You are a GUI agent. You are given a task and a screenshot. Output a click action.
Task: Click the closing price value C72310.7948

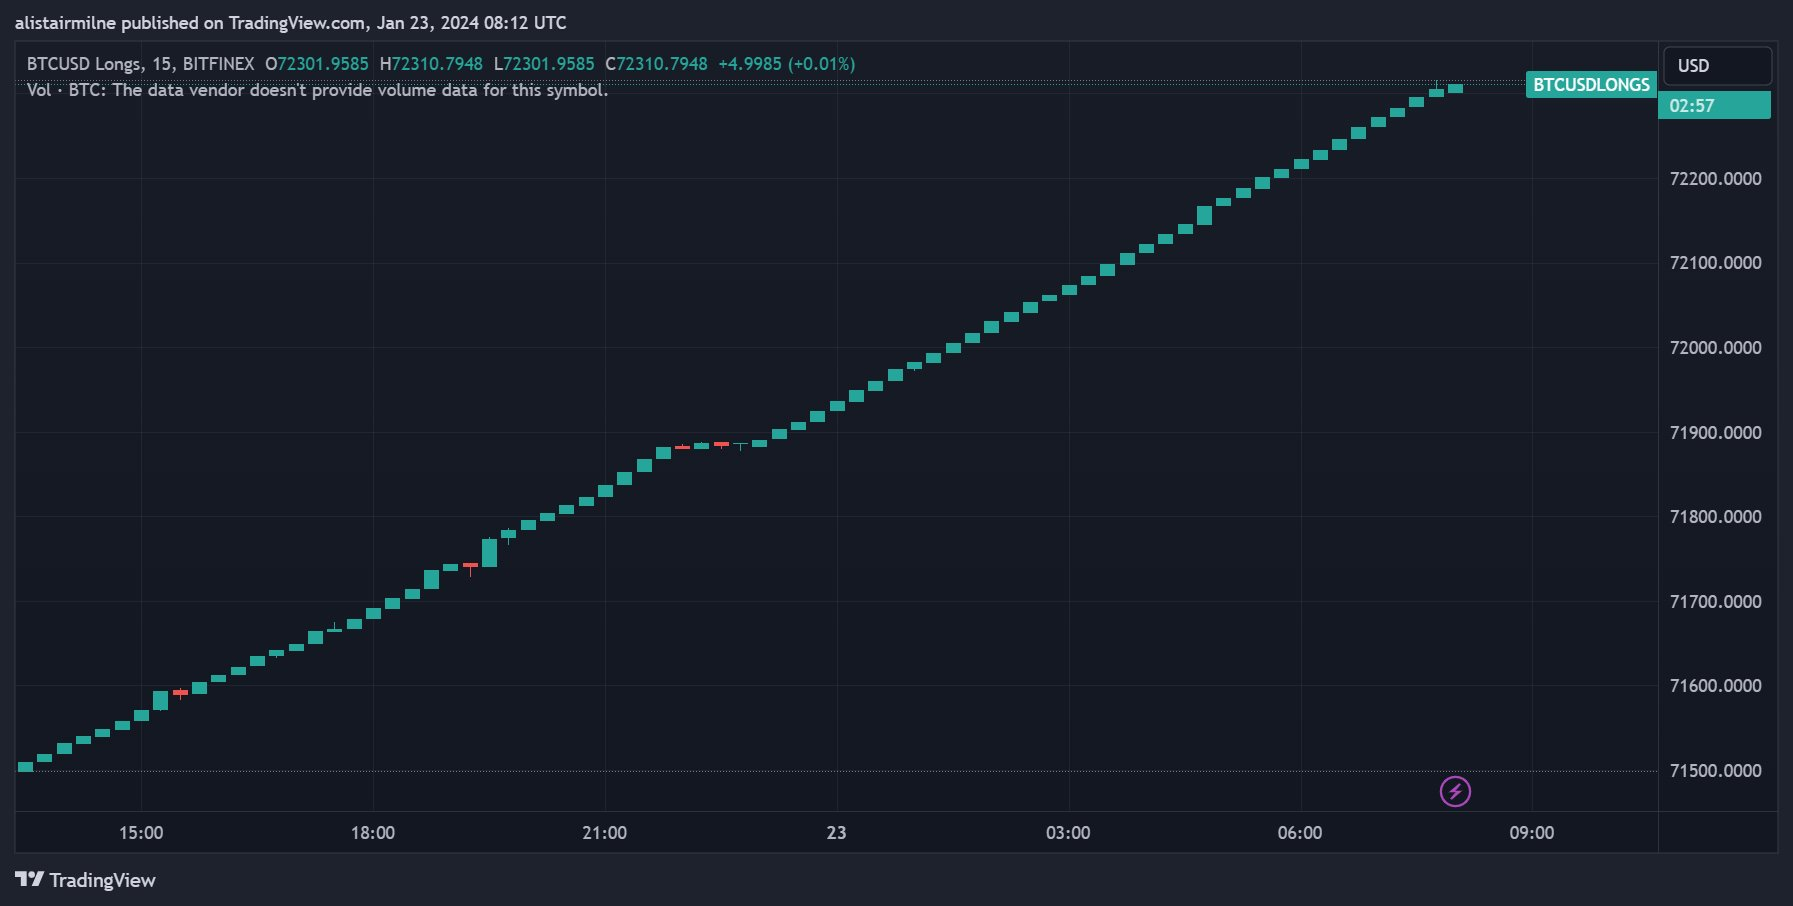coord(656,64)
